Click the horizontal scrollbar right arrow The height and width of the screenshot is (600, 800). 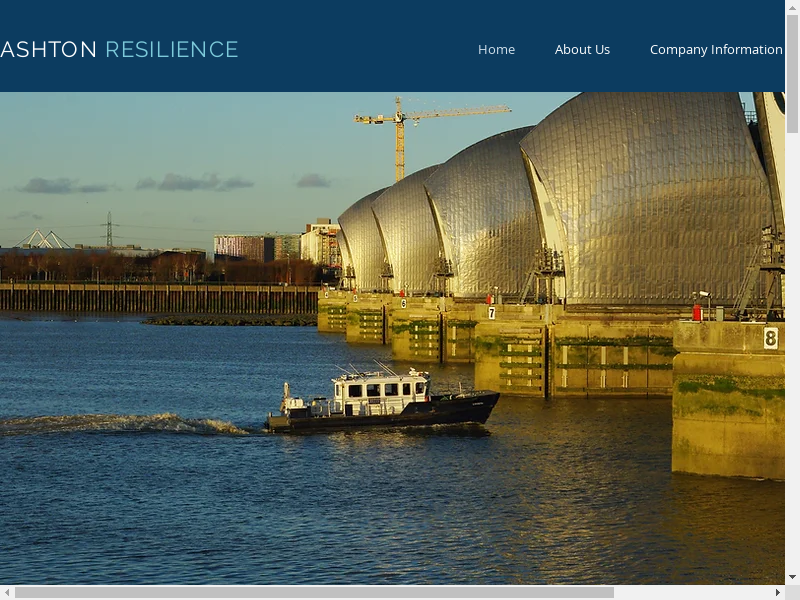click(x=777, y=592)
